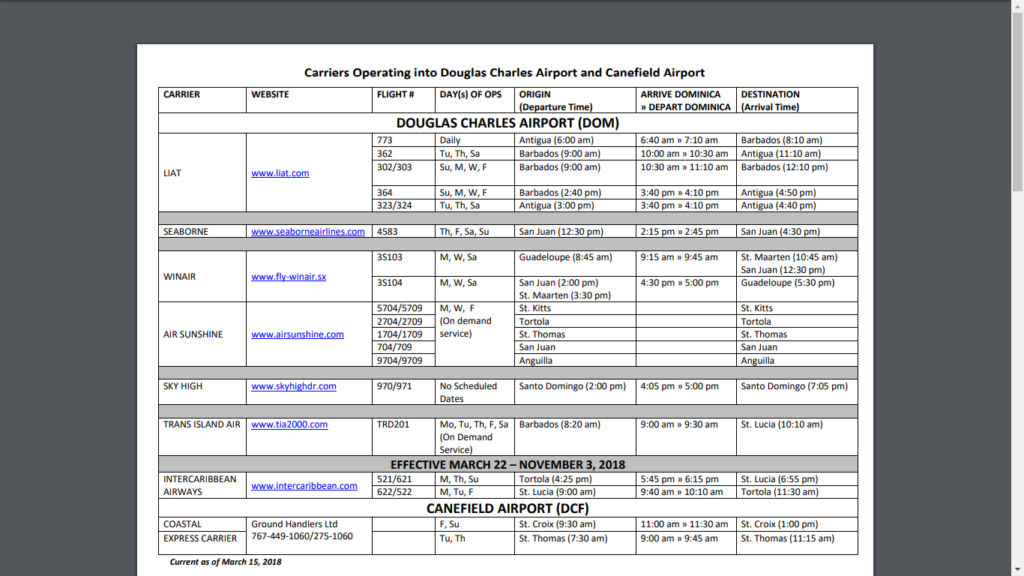Select the Santo Domingo (7:05 pm) destination cell
The width and height of the screenshot is (1024, 576).
(x=797, y=392)
